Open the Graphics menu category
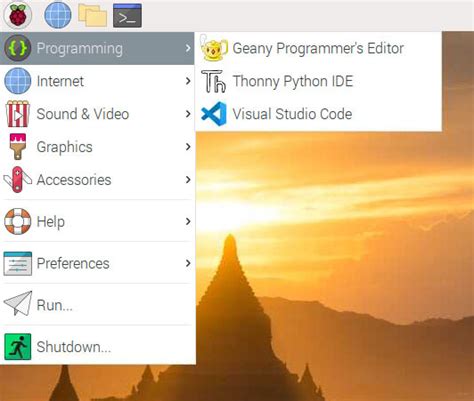This screenshot has height=401, width=474. pyautogui.click(x=97, y=147)
